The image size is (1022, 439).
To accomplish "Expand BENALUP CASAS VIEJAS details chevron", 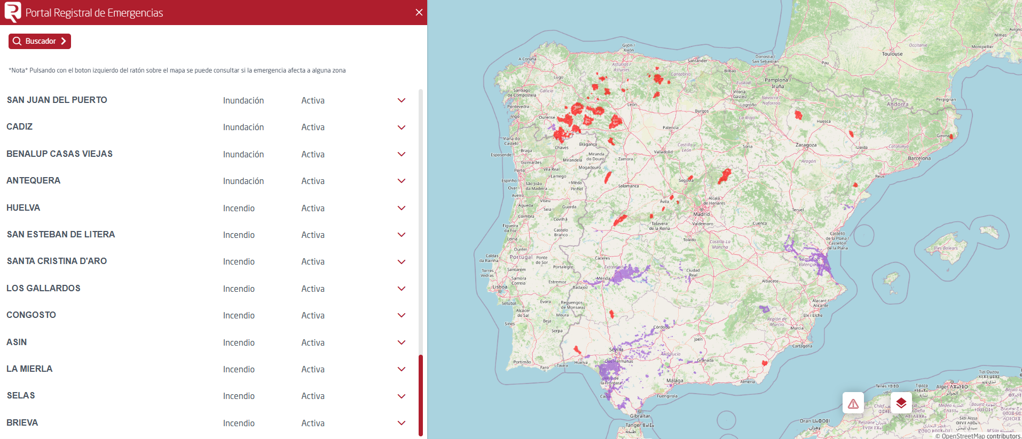I will 402,154.
